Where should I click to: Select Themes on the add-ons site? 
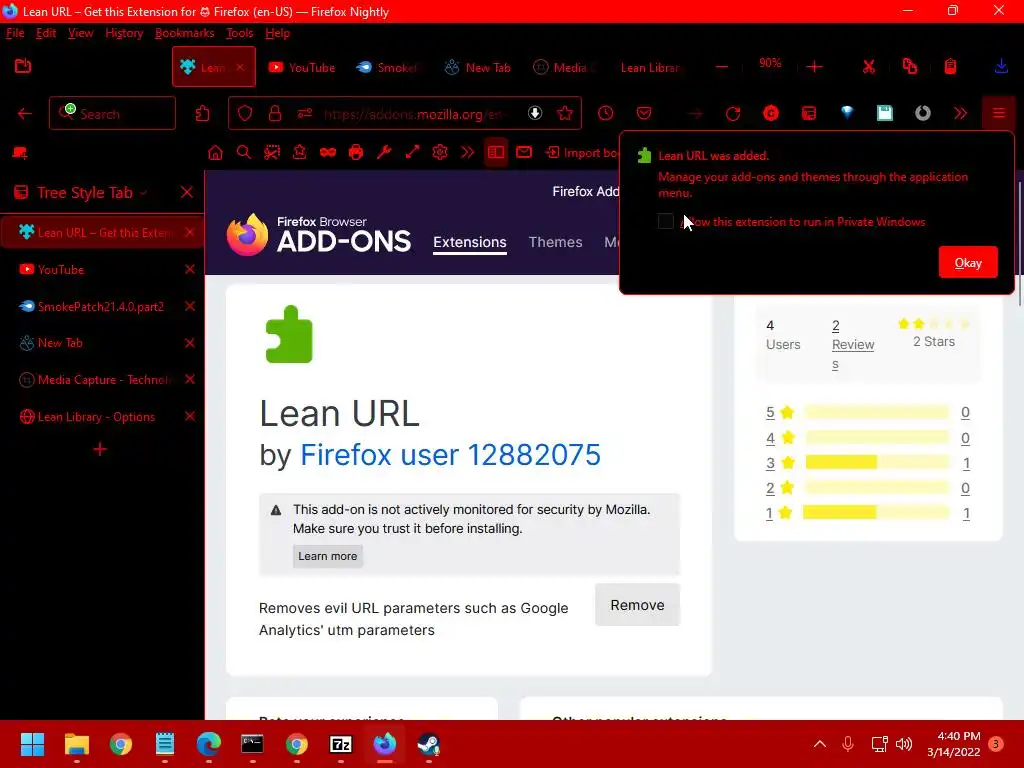point(555,242)
